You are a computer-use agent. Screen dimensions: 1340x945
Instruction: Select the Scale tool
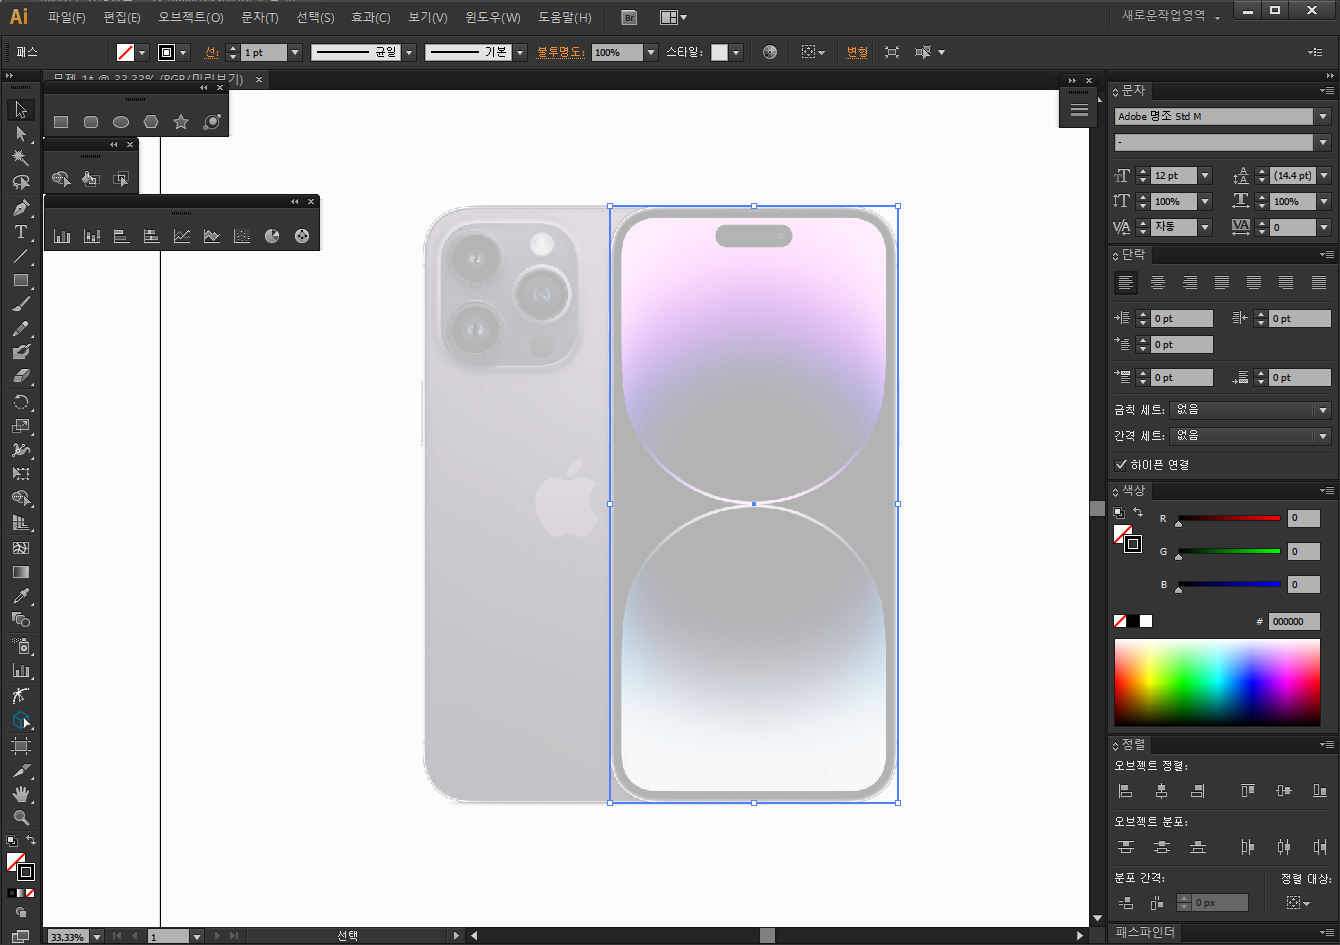tap(21, 426)
